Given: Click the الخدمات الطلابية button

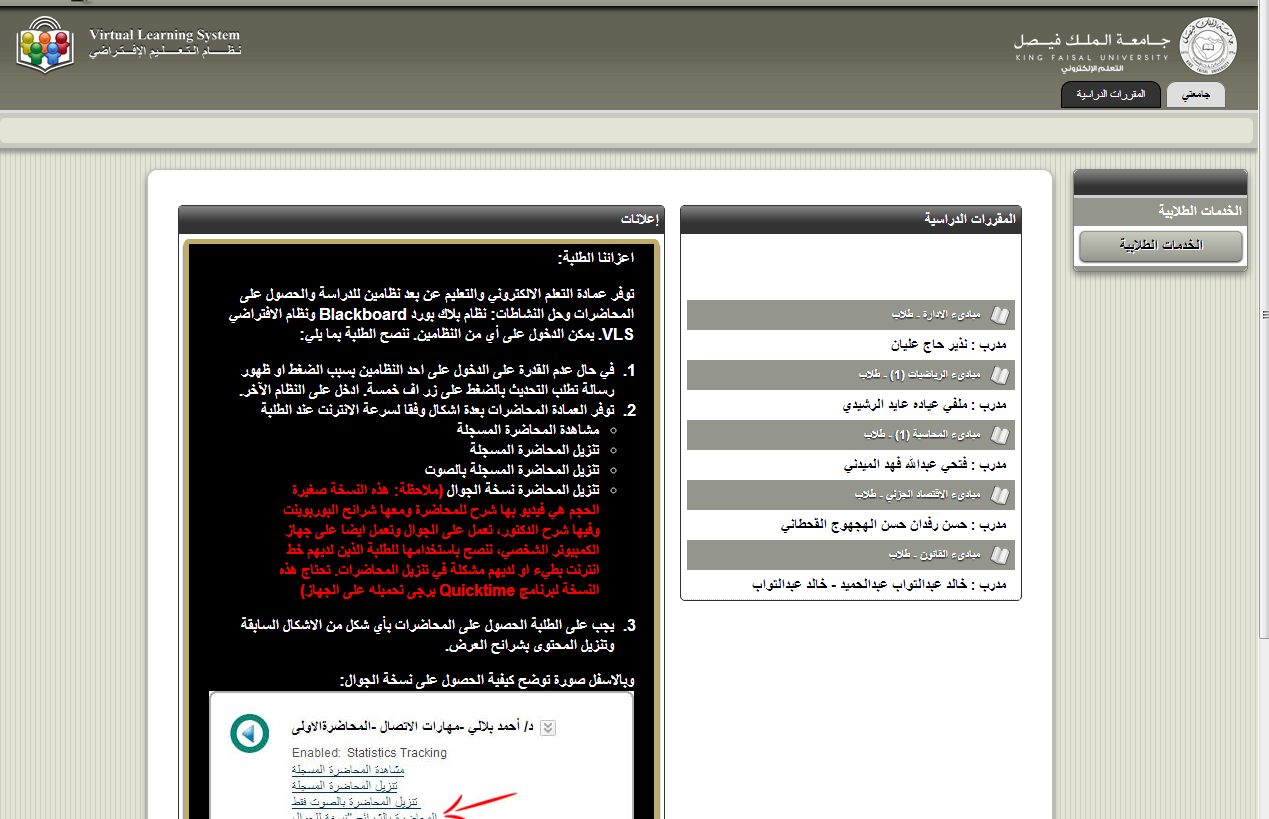Looking at the screenshot, I should pos(1161,246).
